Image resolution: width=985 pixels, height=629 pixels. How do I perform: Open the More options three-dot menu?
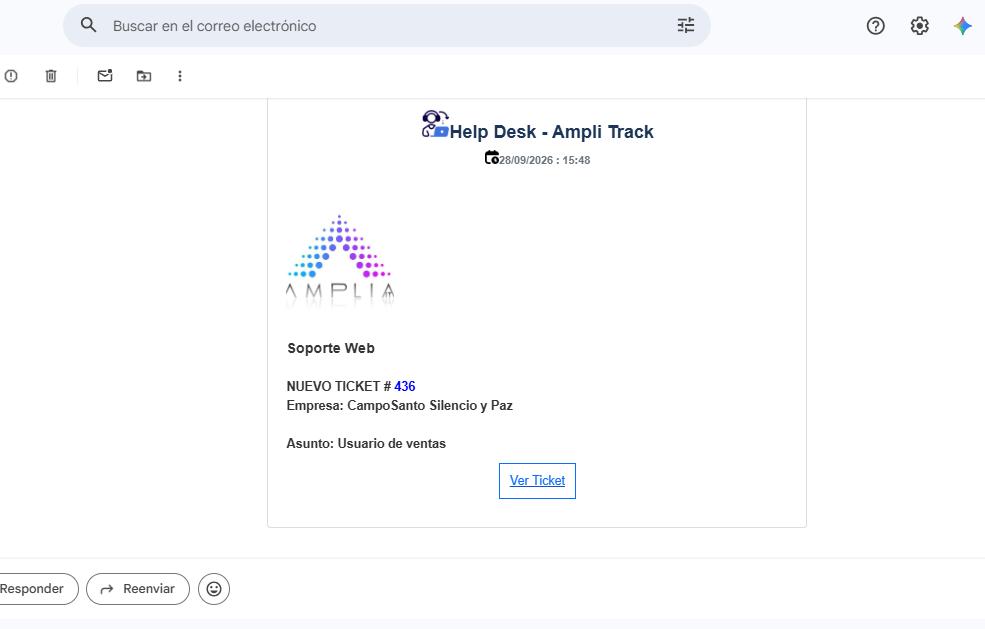click(180, 76)
